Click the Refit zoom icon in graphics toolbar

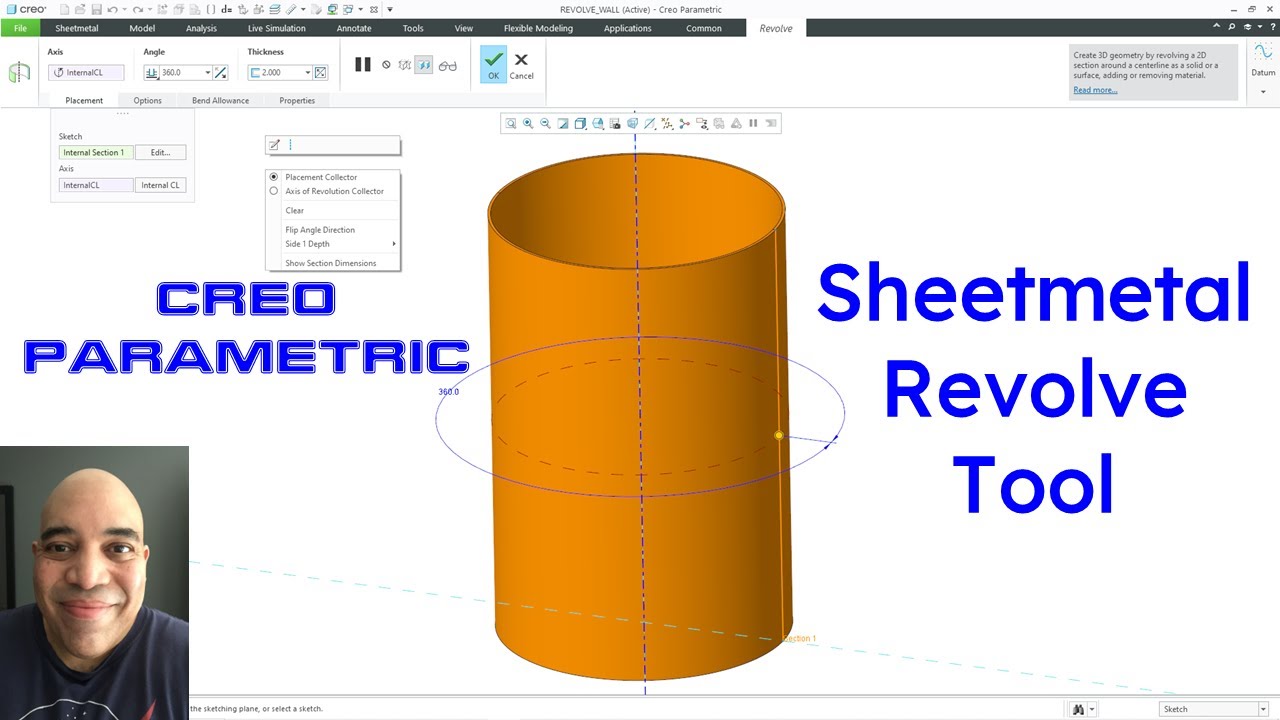pos(511,123)
